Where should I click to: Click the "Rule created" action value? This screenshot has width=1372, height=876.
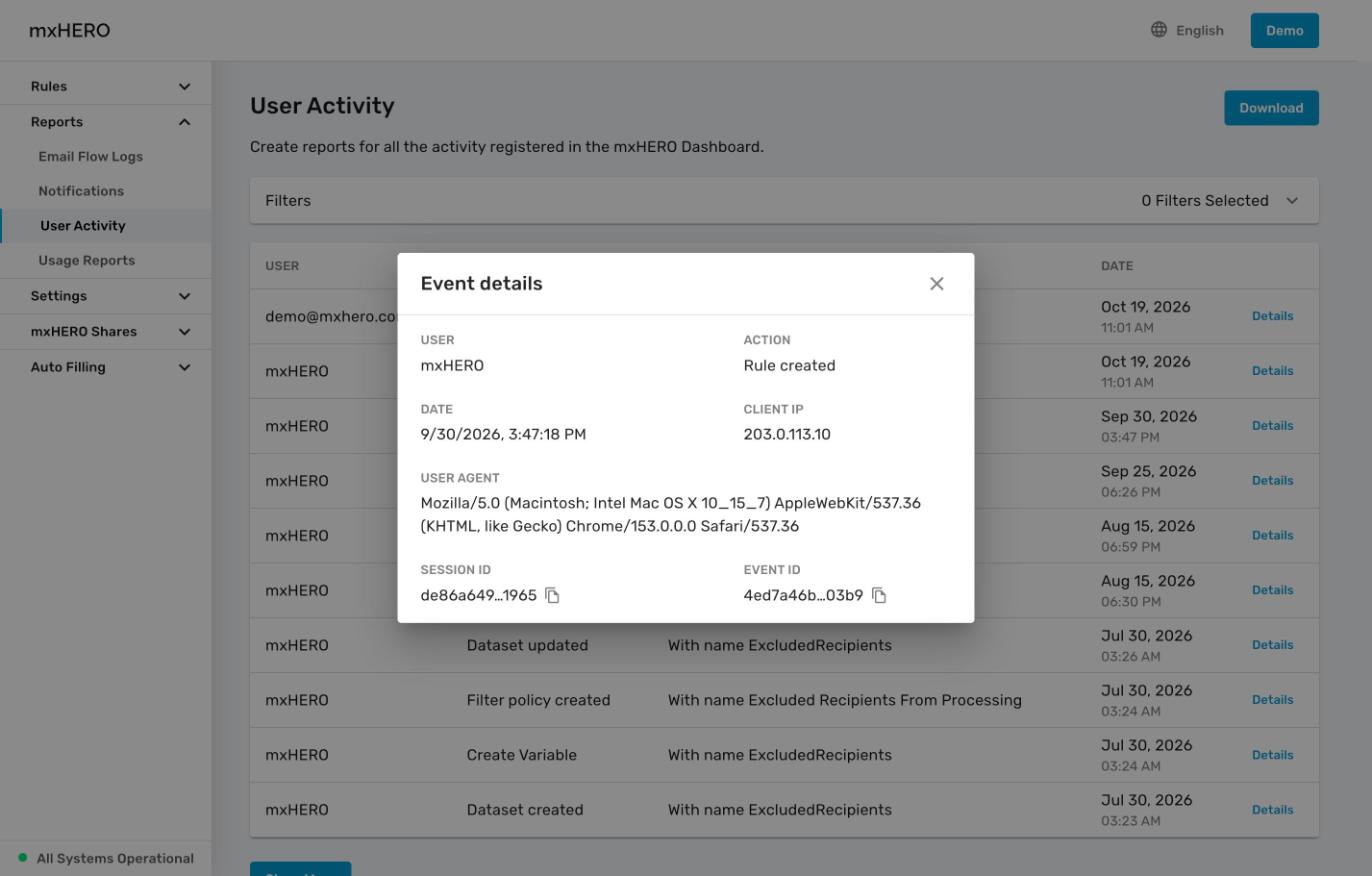[x=789, y=366]
